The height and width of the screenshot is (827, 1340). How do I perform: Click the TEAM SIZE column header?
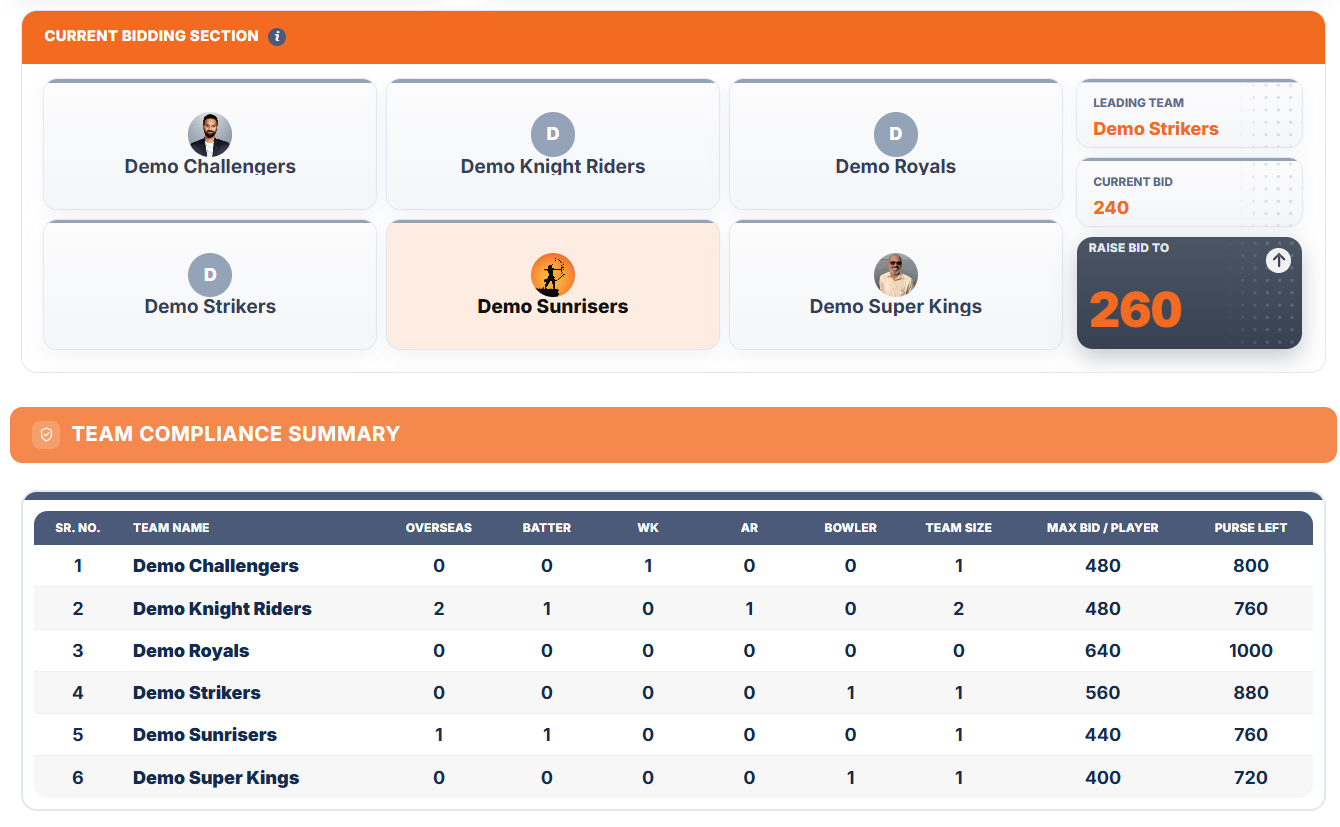tap(958, 528)
